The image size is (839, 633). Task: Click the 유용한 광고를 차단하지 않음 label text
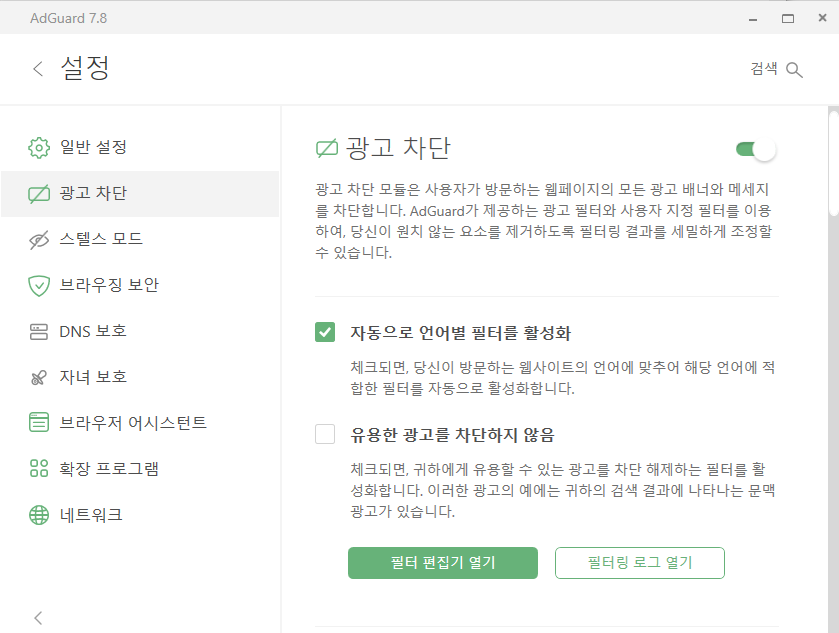pos(452,435)
